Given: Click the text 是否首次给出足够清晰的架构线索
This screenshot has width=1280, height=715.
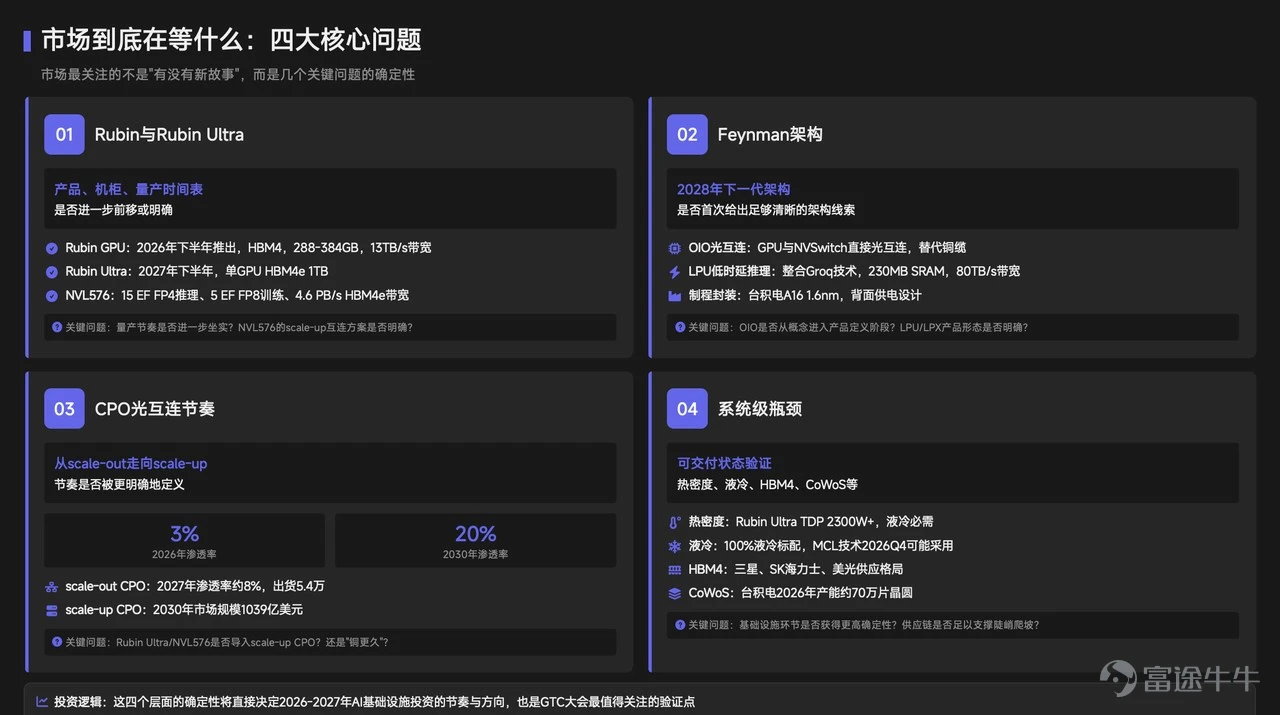Looking at the screenshot, I should 766,210.
